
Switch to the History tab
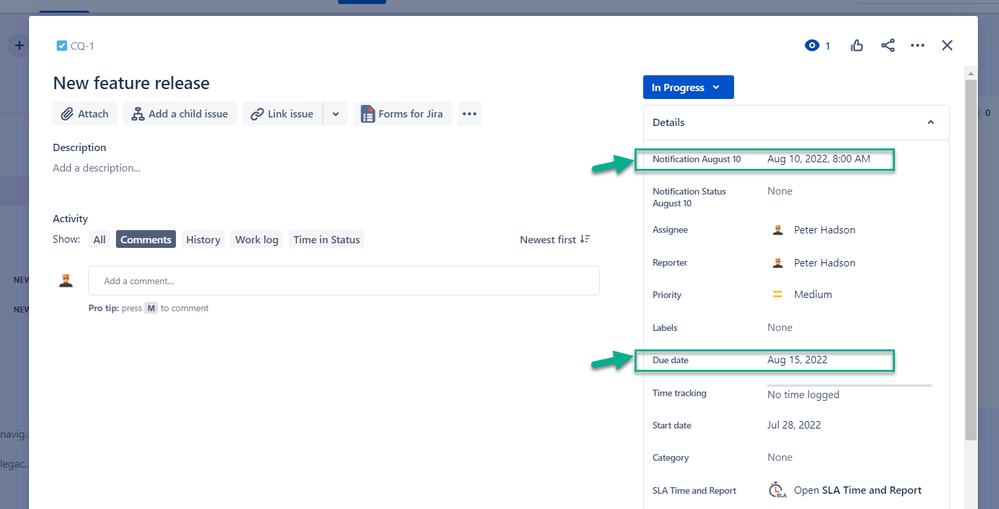click(x=203, y=240)
